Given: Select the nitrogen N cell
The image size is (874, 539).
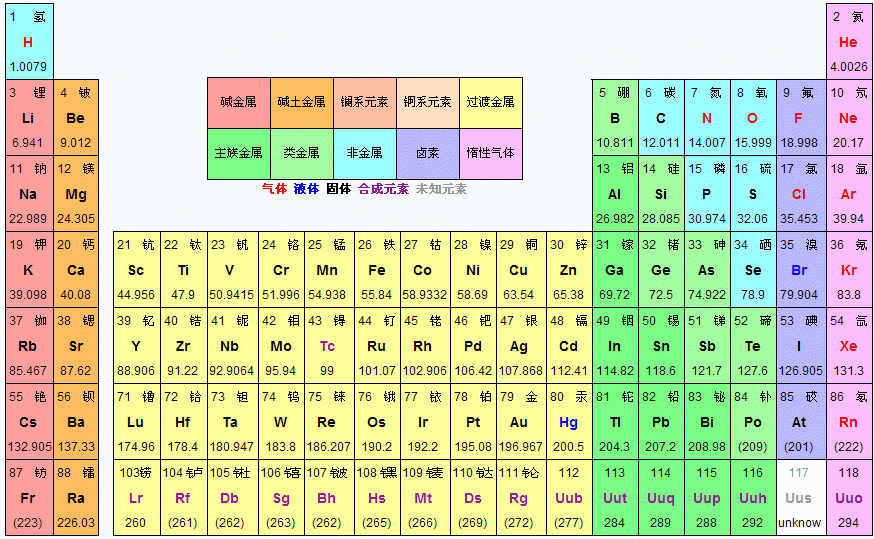Looking at the screenshot, I should tap(707, 118).
